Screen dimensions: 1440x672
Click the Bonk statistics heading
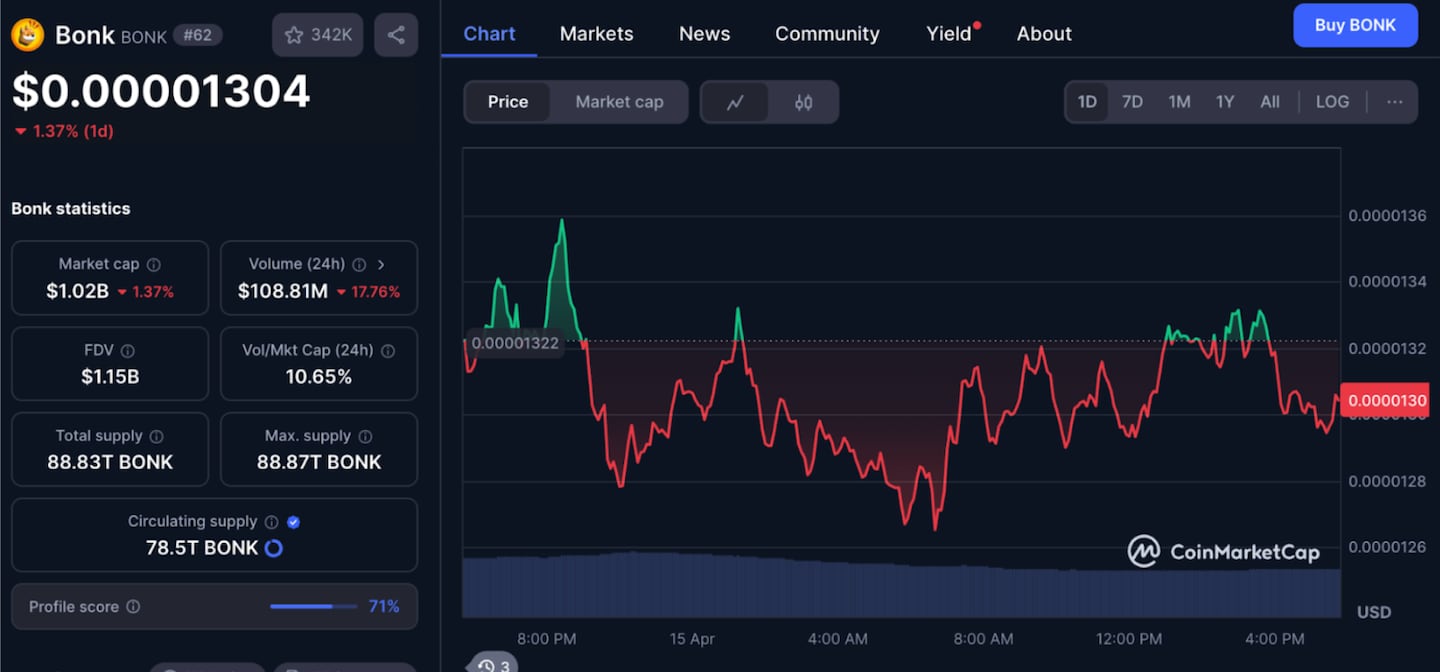tap(71, 208)
